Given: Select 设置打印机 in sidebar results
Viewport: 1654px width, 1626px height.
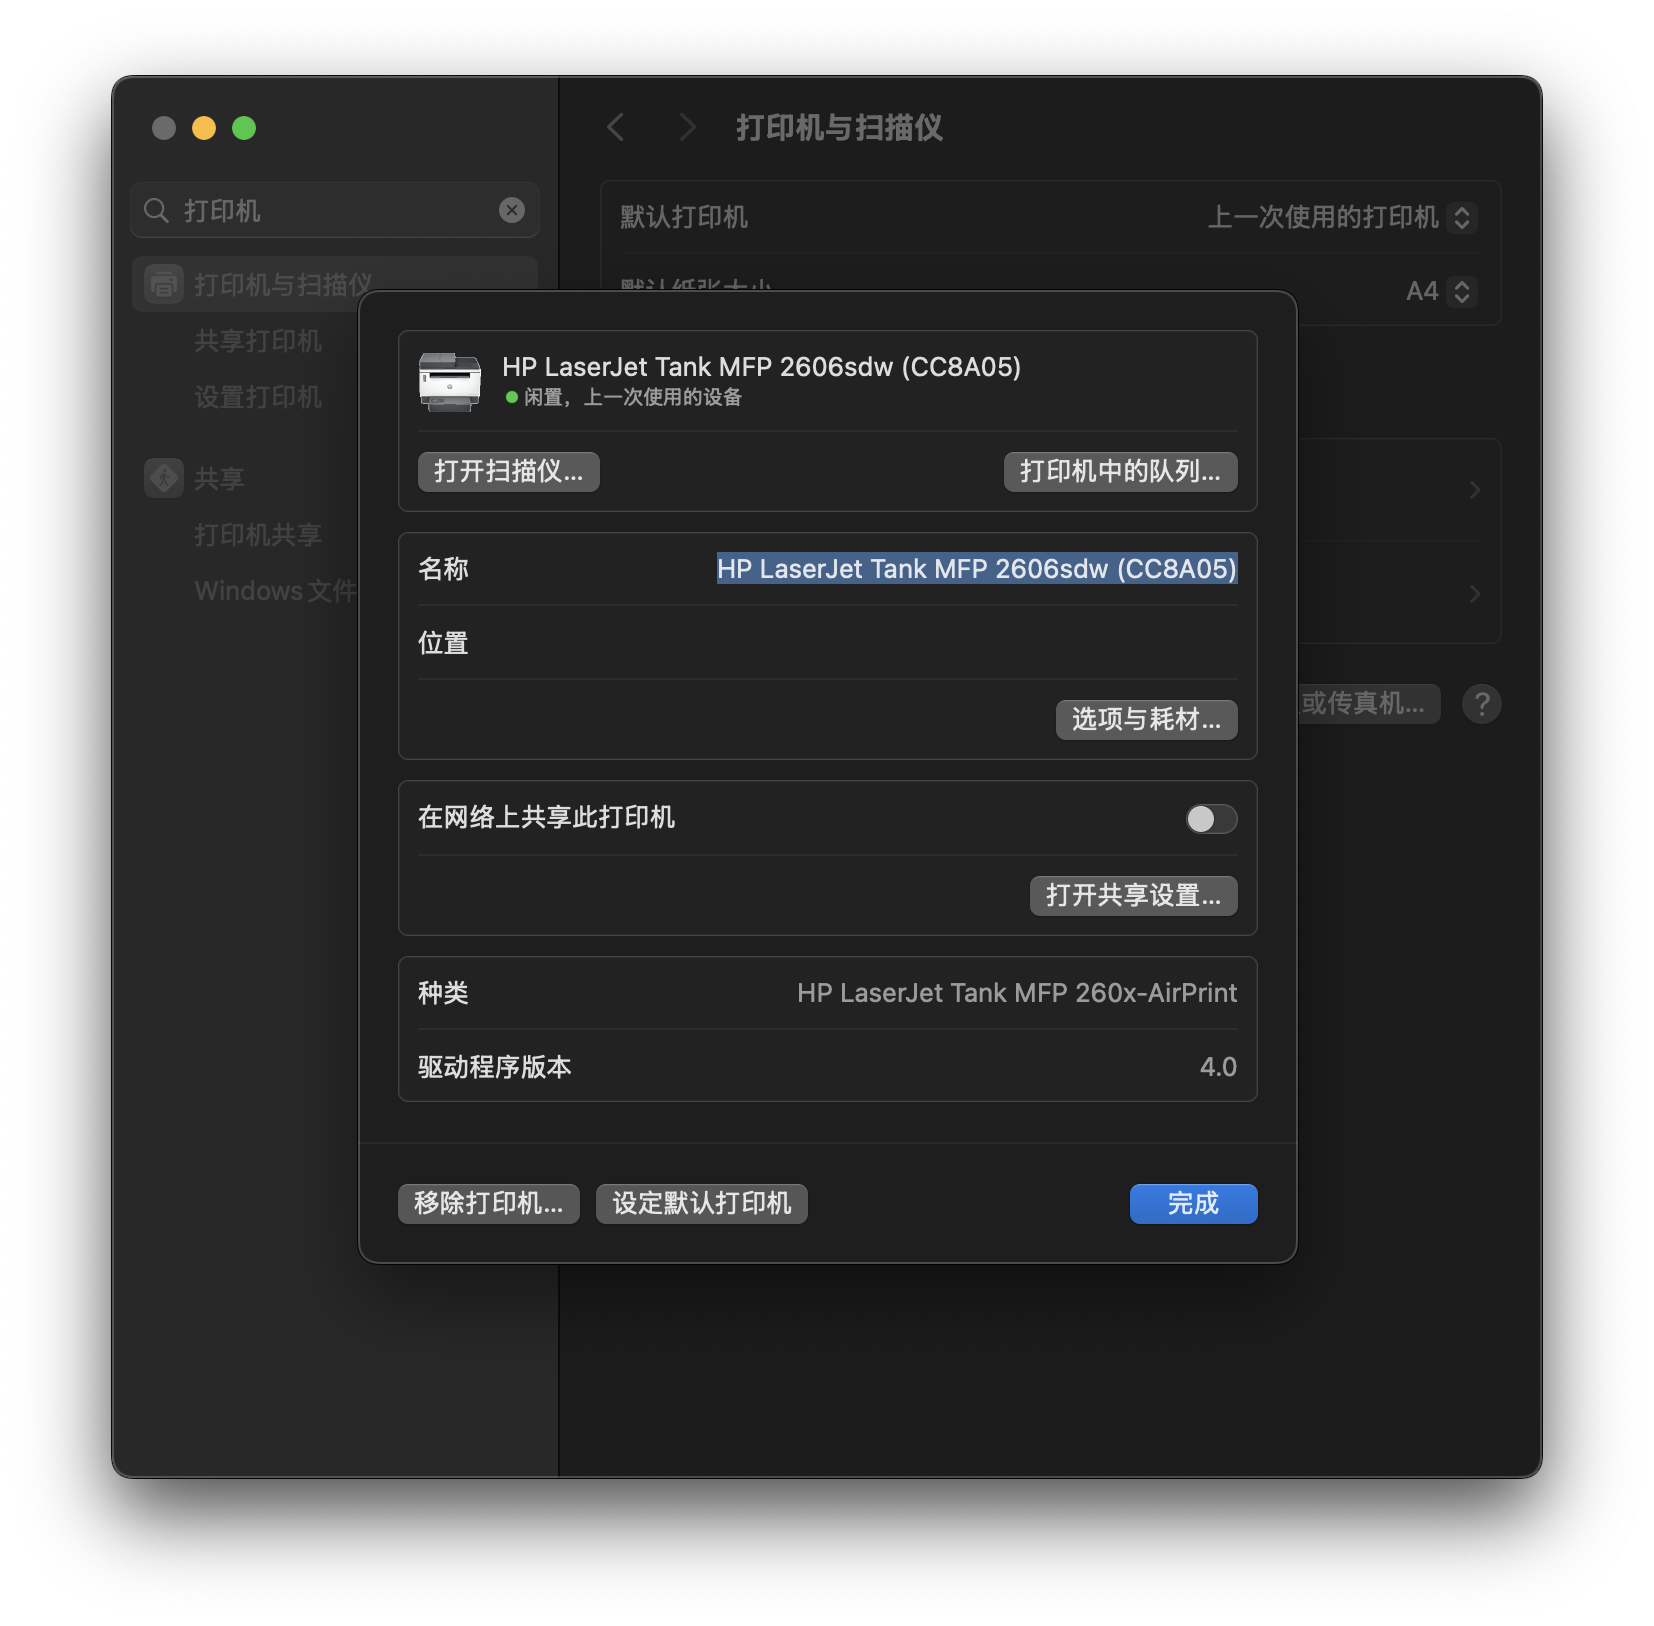Looking at the screenshot, I should click(x=258, y=397).
